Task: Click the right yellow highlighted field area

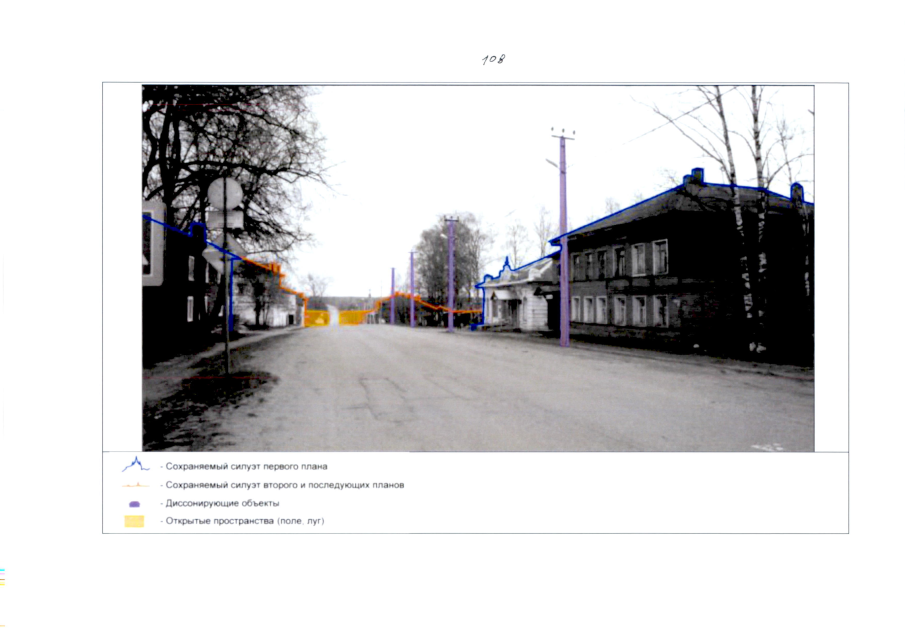Action: coord(352,317)
